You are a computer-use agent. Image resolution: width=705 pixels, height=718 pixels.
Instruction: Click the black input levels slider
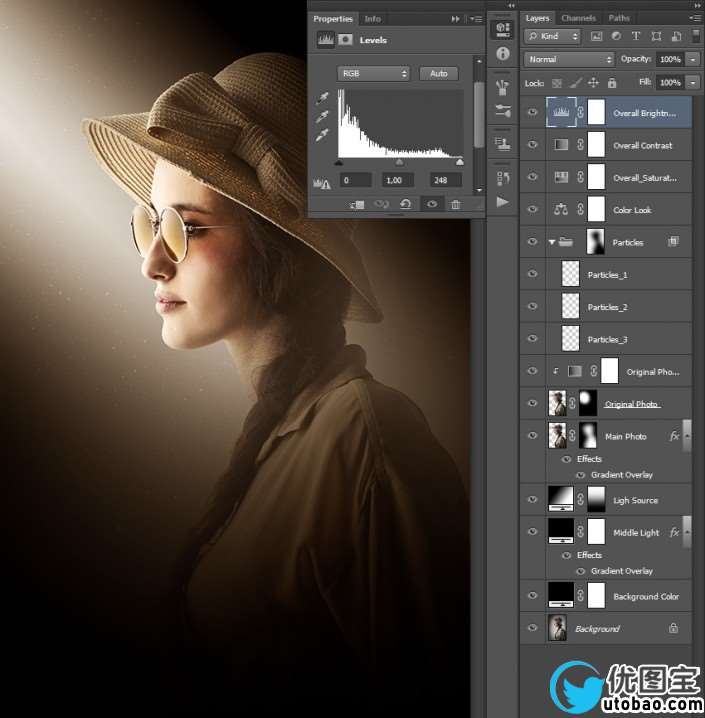click(x=339, y=163)
